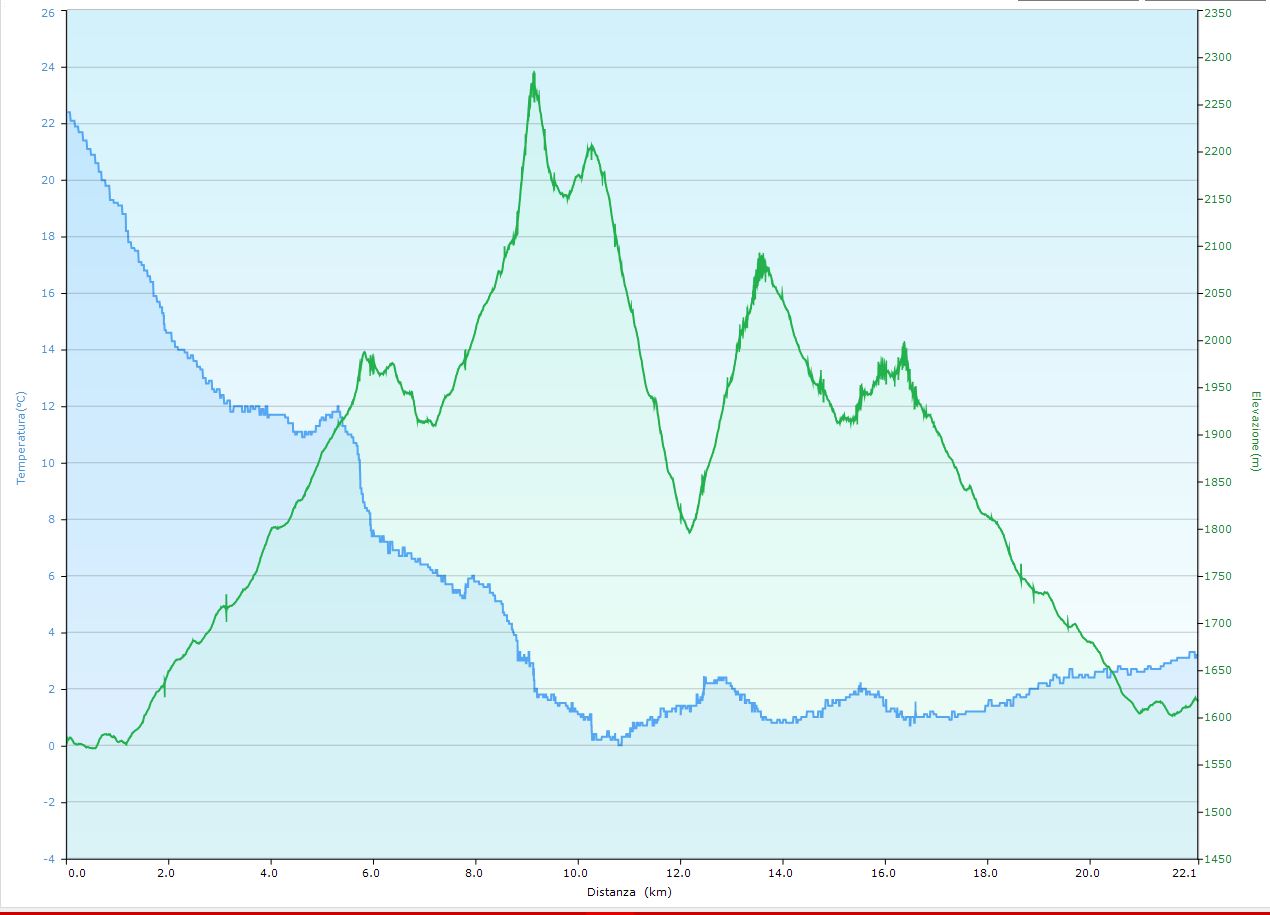Click the Temperatura(°C) axis title
This screenshot has height=915, width=1270.
click(19, 437)
